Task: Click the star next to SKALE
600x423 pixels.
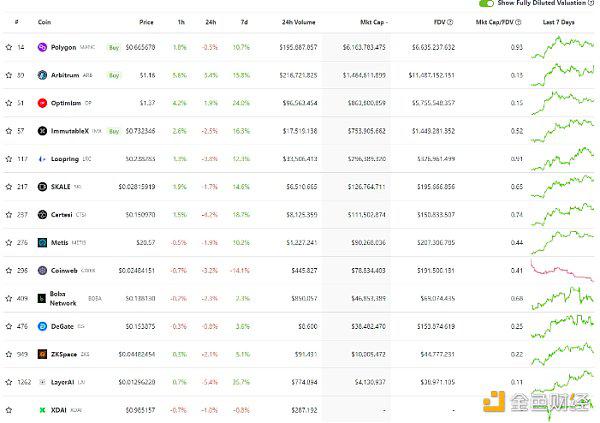Action: pos(9,187)
